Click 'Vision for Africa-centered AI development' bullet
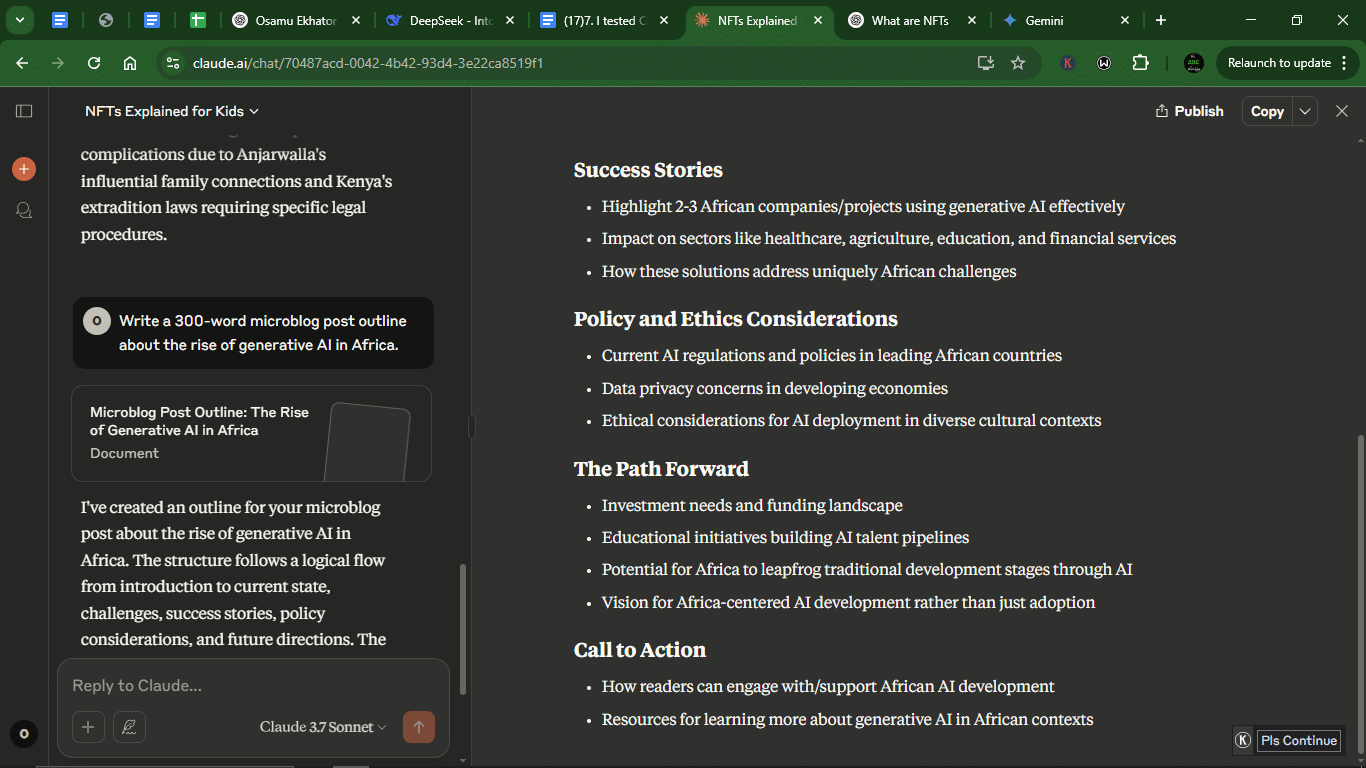The image size is (1366, 768). pyautogui.click(x=848, y=603)
